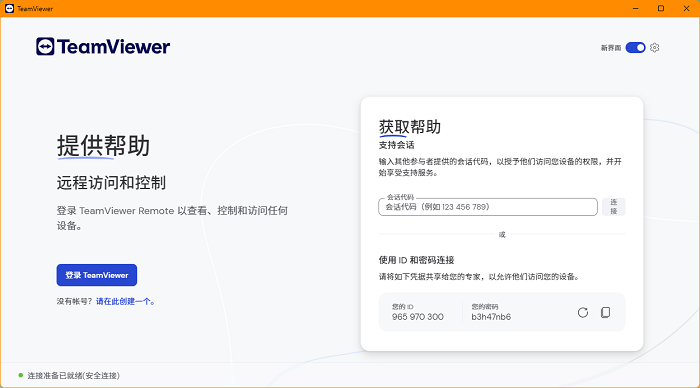700x388 pixels.
Task: Click the 提供帮助 heading
Action: [x=103, y=146]
